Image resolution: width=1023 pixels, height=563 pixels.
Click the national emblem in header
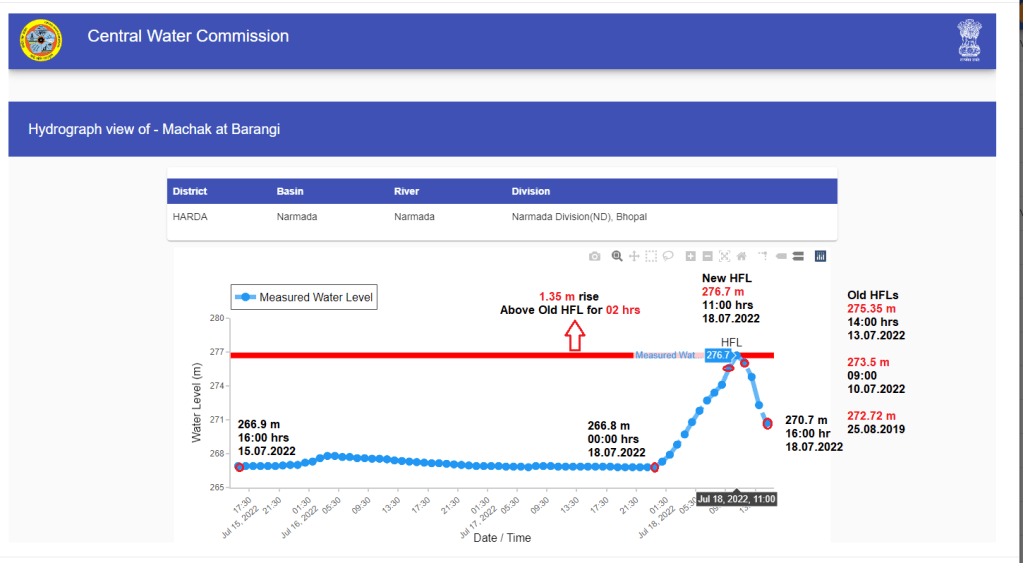[x=970, y=41]
